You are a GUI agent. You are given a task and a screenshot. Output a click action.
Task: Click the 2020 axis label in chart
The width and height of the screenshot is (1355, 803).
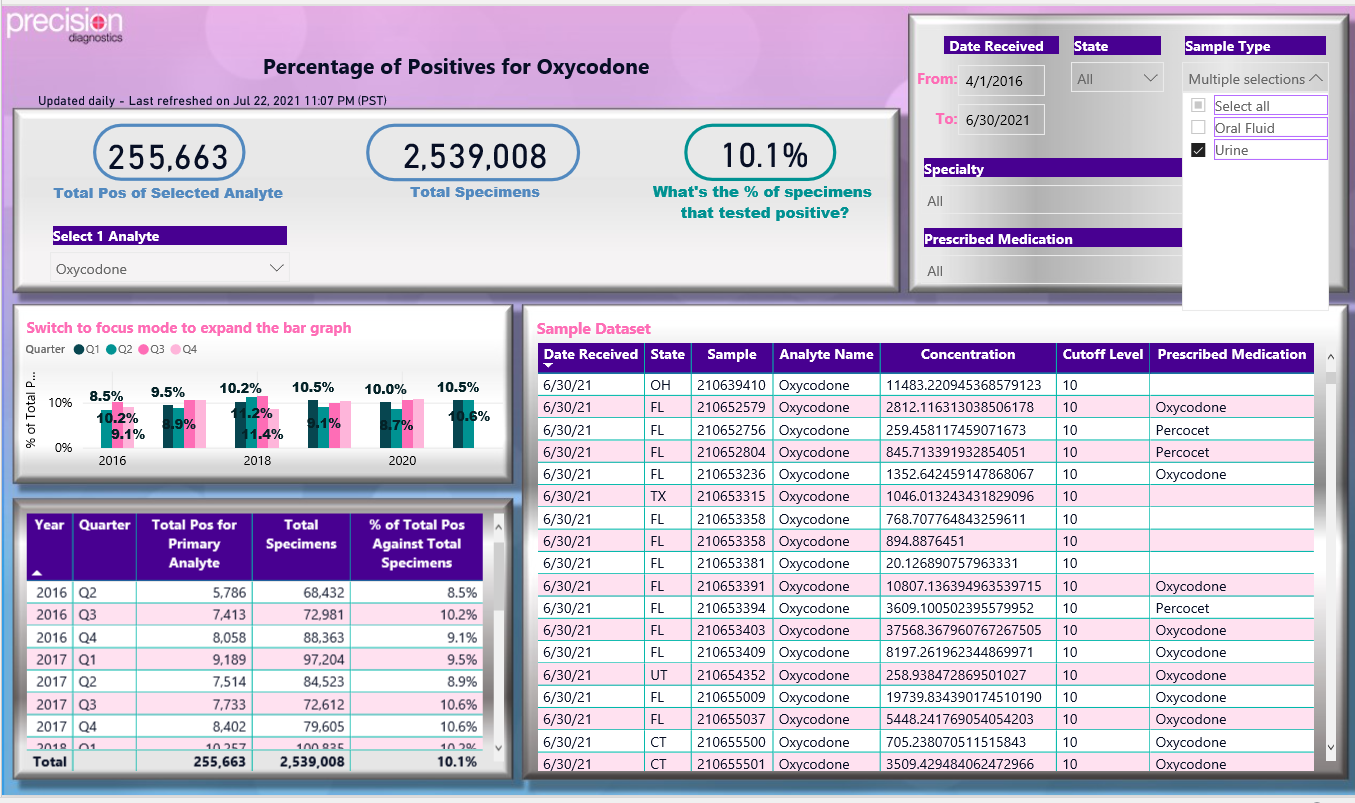click(x=402, y=461)
